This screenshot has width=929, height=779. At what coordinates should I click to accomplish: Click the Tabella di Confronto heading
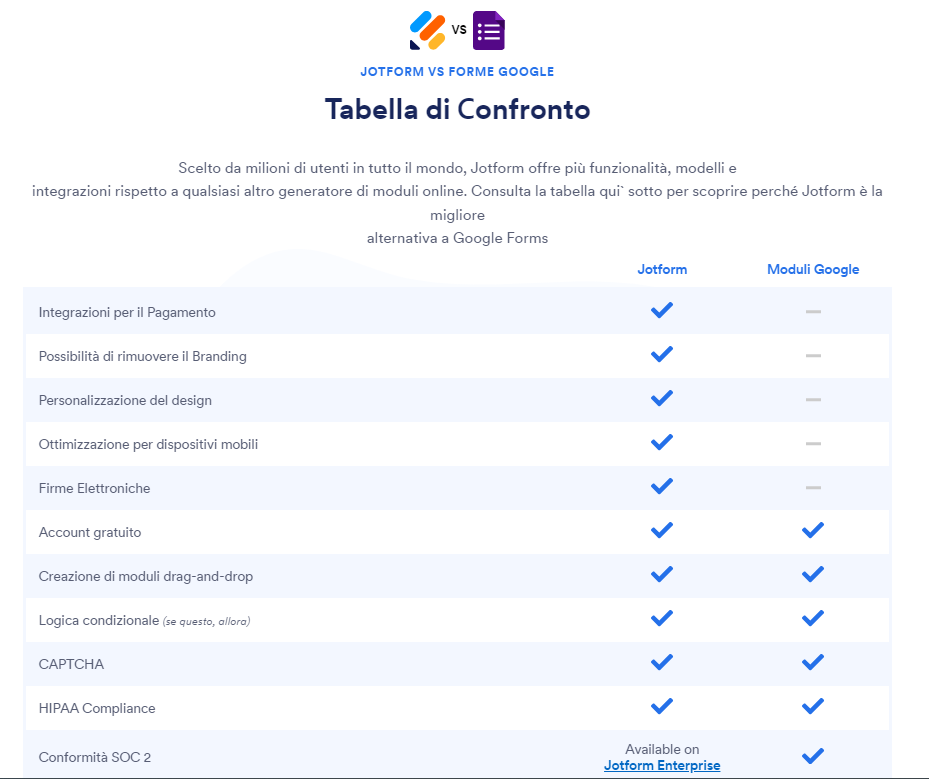(x=457, y=109)
